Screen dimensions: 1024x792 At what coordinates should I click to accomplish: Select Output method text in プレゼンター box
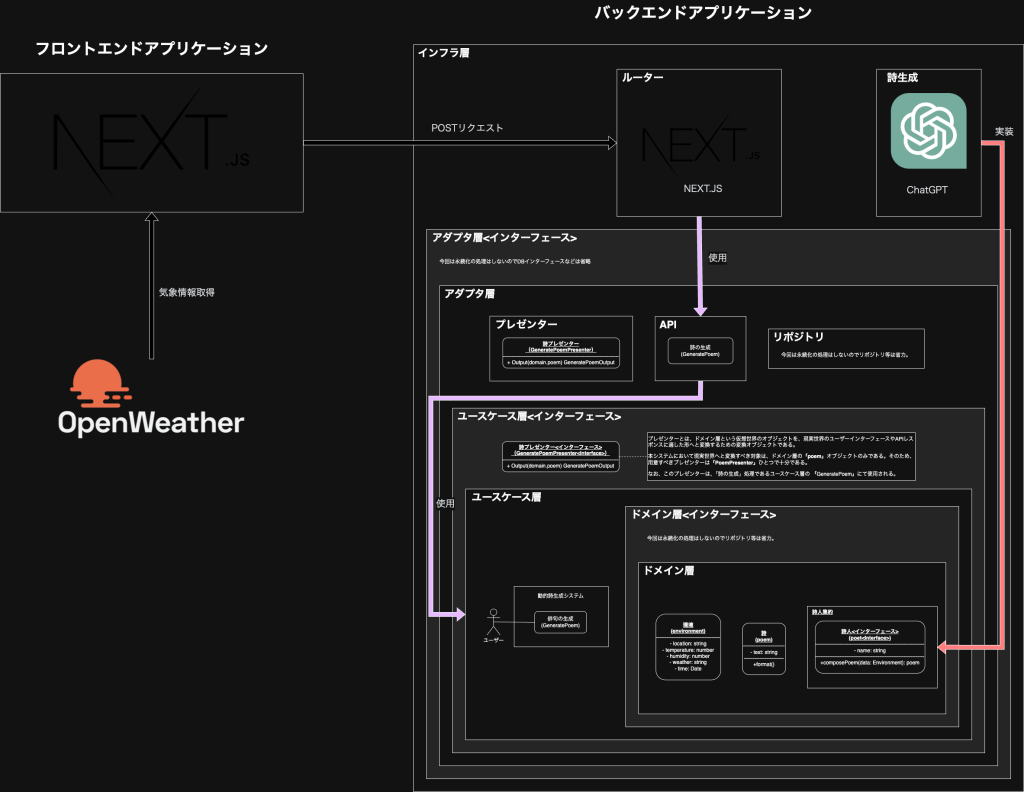tap(561, 362)
